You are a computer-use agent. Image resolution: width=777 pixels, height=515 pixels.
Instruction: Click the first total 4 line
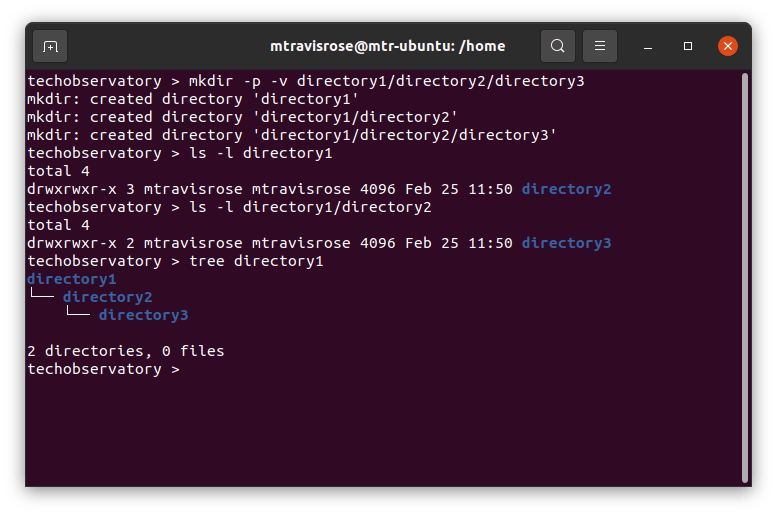[x=58, y=171]
